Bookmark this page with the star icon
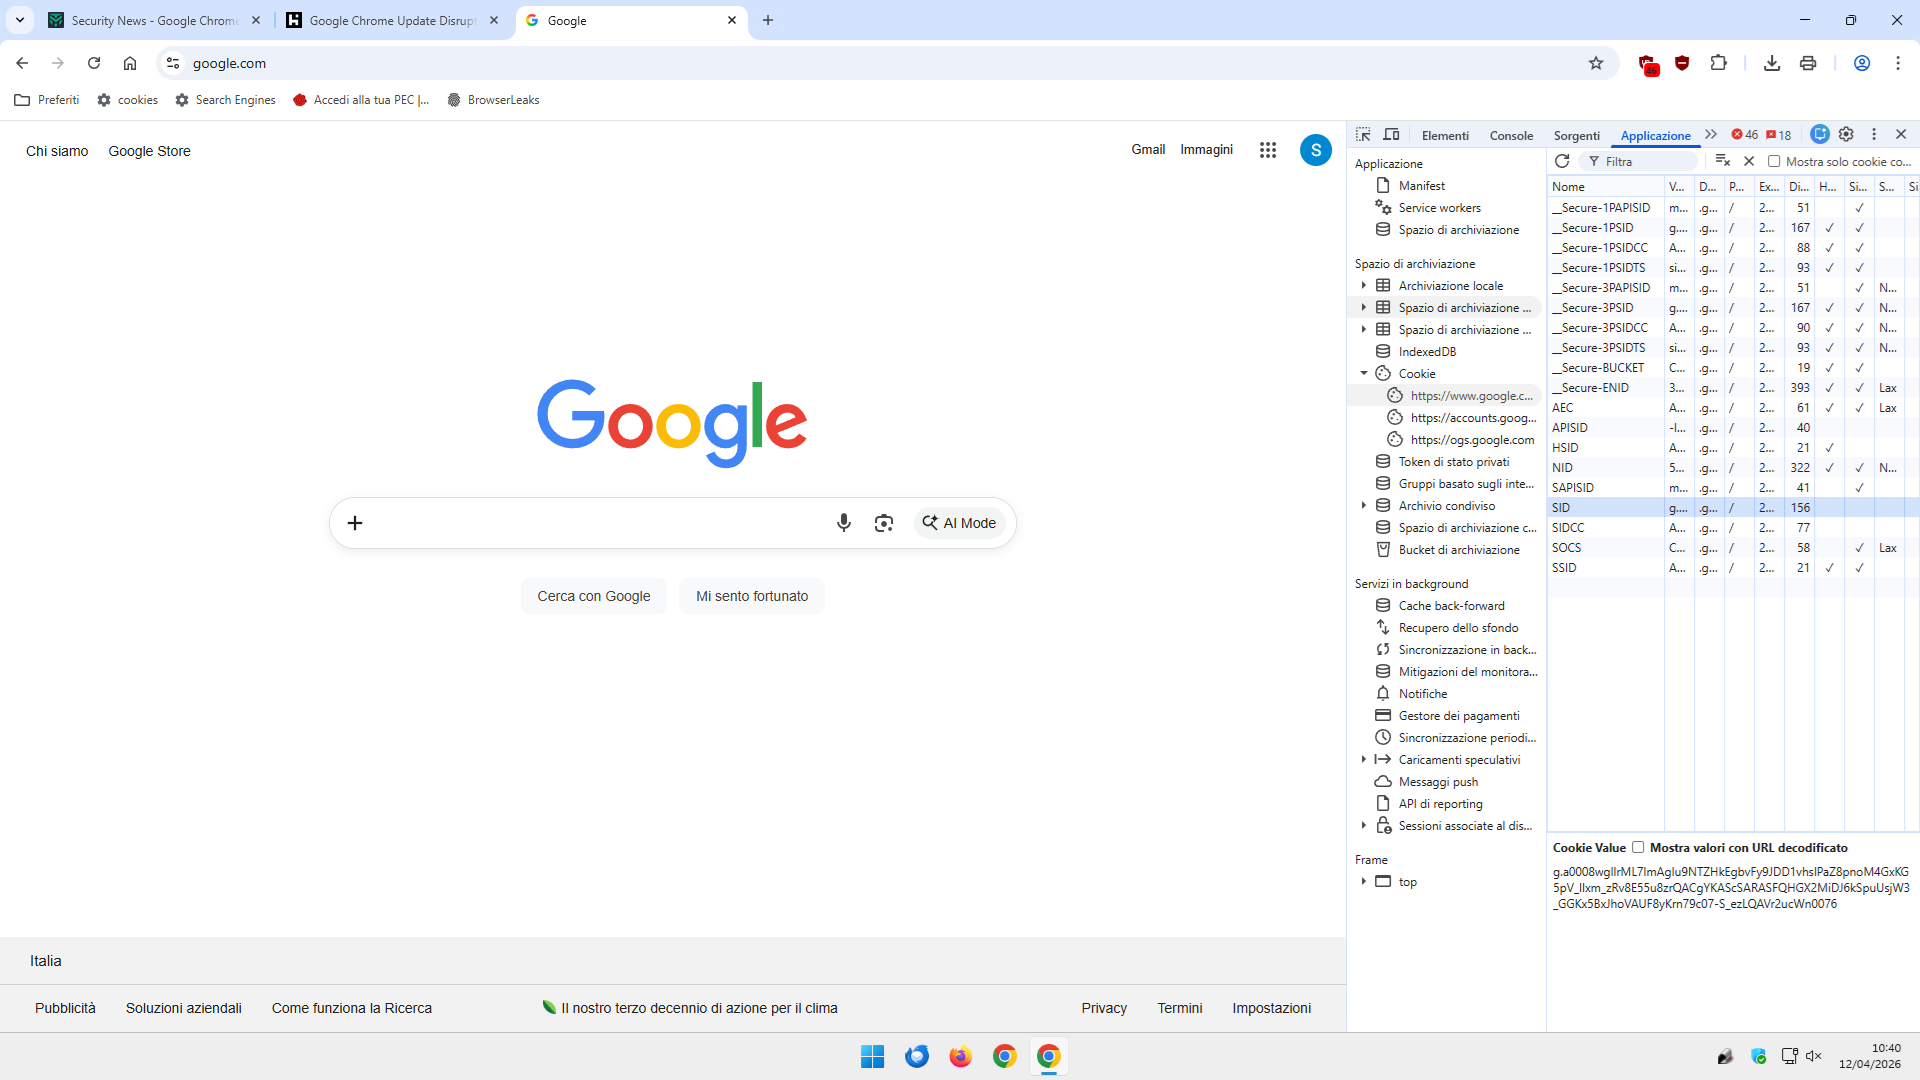 pos(1596,63)
